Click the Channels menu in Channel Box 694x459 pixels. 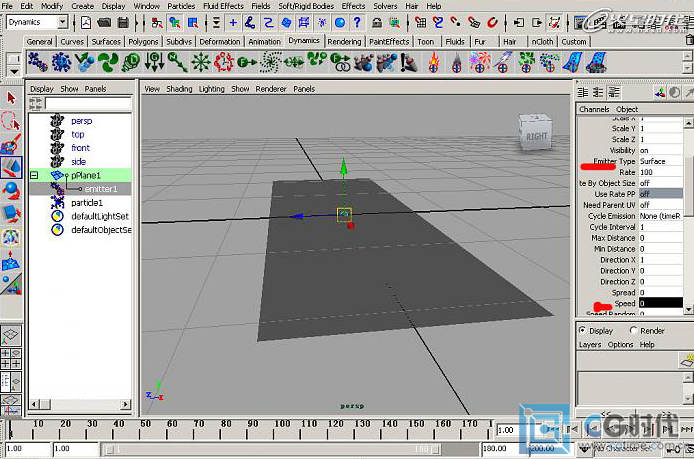coord(594,109)
